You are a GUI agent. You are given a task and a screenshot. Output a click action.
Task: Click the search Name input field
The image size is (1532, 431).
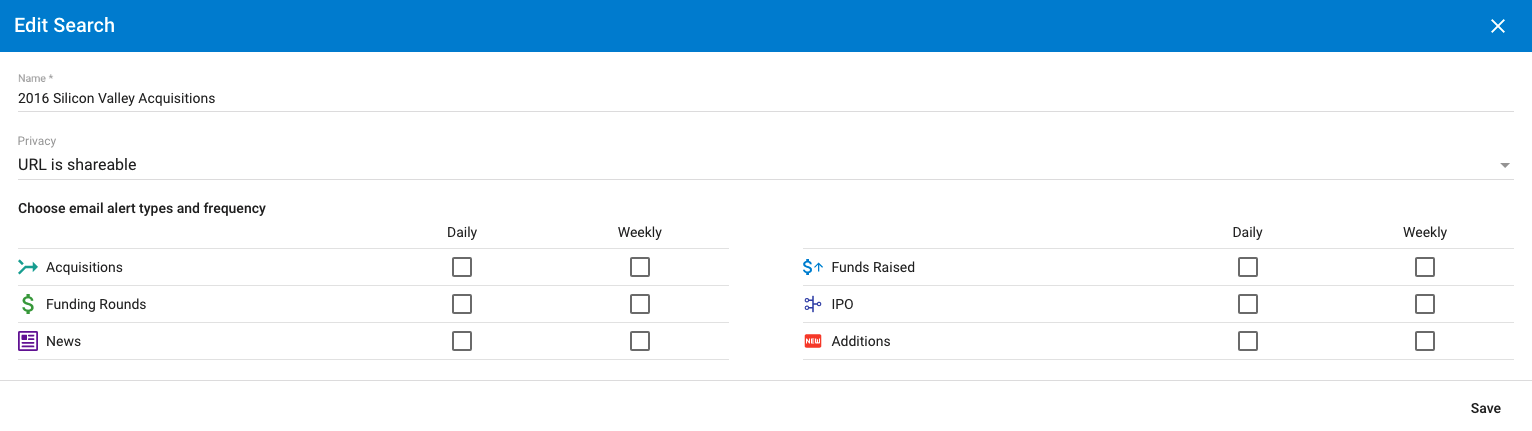point(765,98)
